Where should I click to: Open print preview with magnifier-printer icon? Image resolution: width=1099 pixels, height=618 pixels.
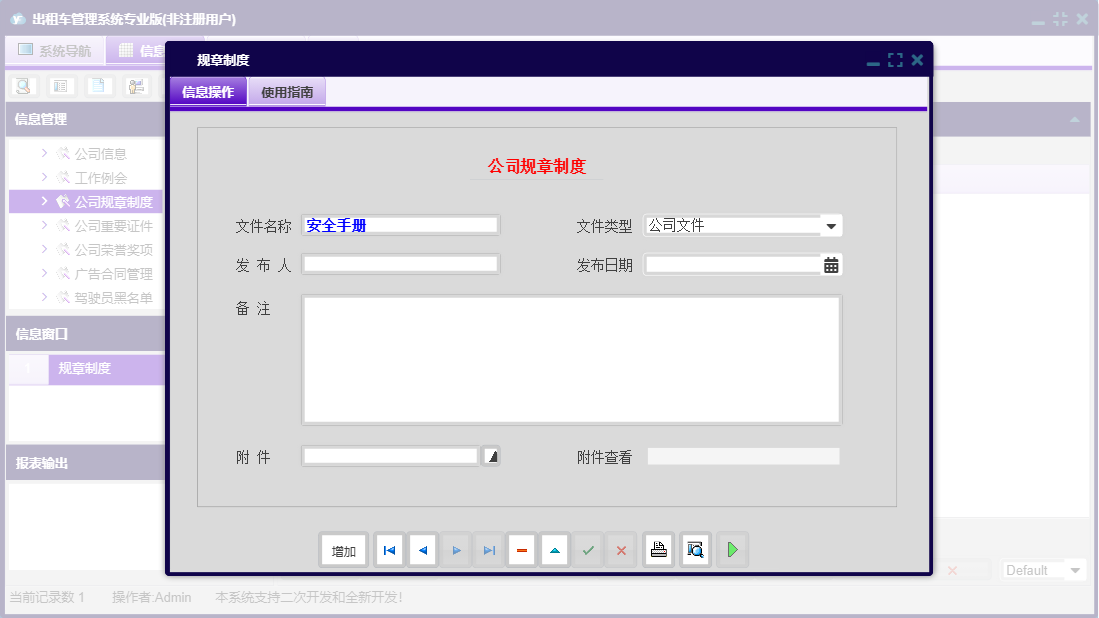pos(695,549)
